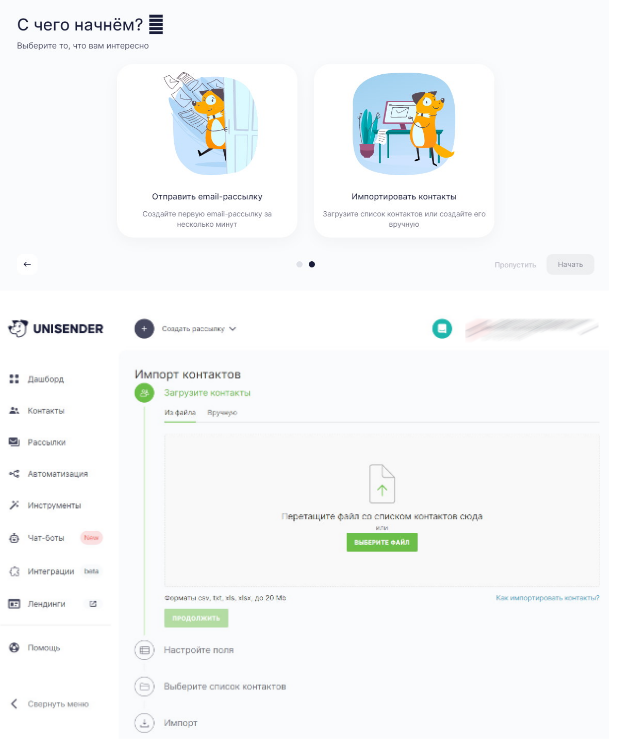The width and height of the screenshot is (636, 748).
Task: Open Лендинги in the sidebar
Action: coord(46,604)
